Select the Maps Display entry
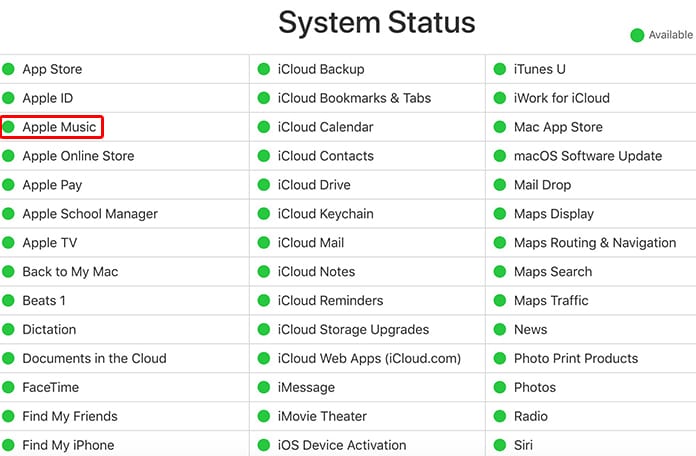The height and width of the screenshot is (456, 696). [x=554, y=214]
